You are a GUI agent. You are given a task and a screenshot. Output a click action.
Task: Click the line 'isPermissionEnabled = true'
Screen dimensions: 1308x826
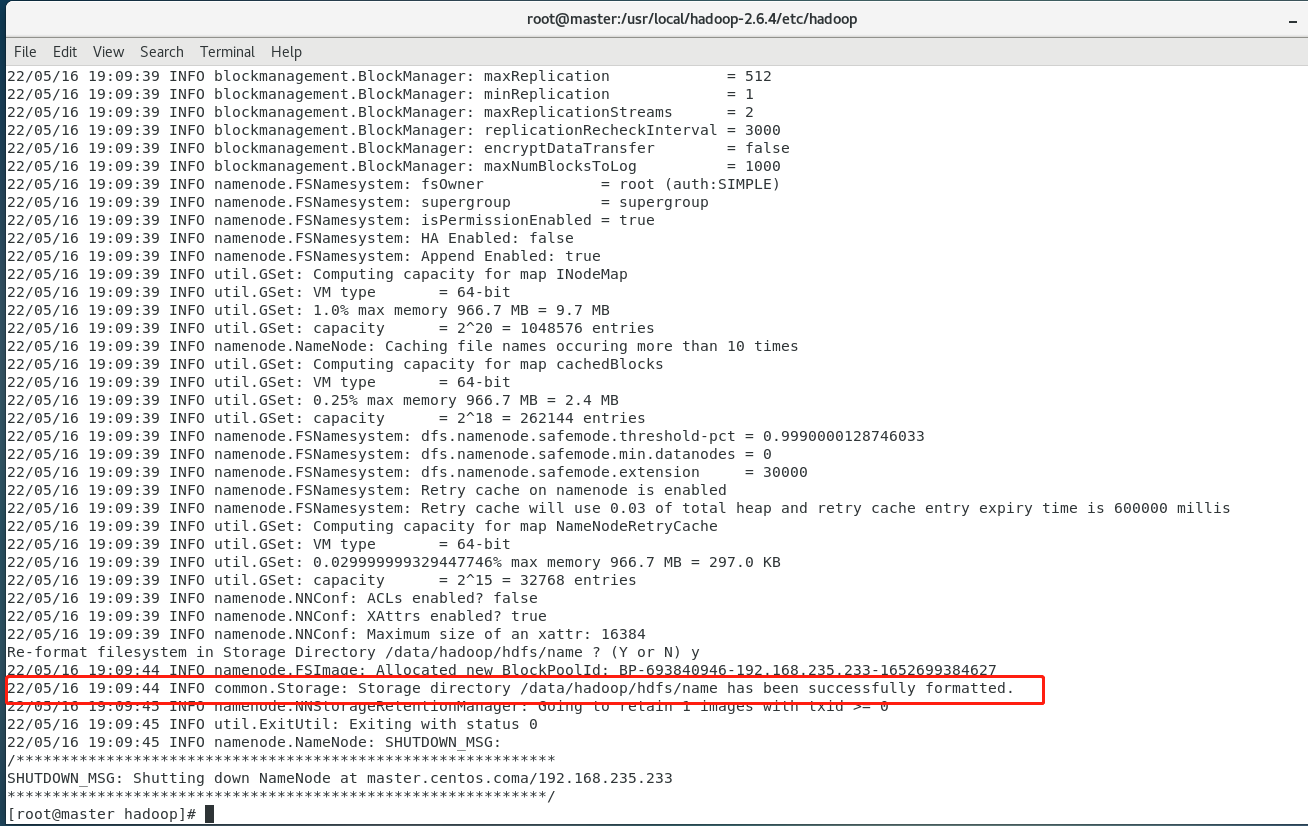331,220
